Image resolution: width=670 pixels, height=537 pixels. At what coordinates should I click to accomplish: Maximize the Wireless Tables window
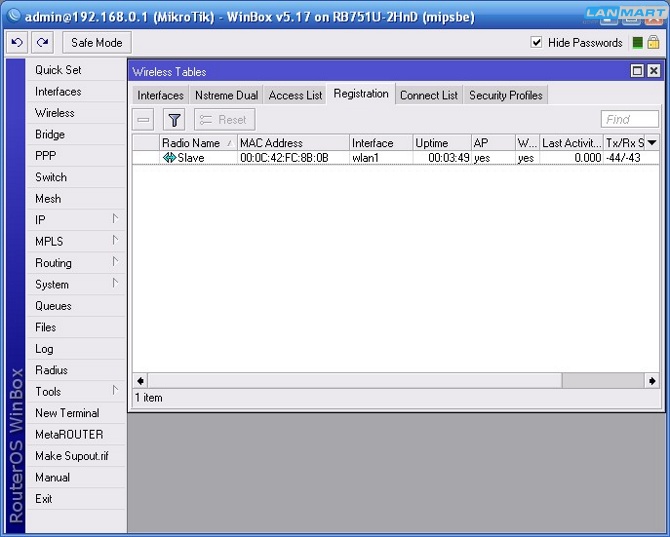[x=637, y=71]
